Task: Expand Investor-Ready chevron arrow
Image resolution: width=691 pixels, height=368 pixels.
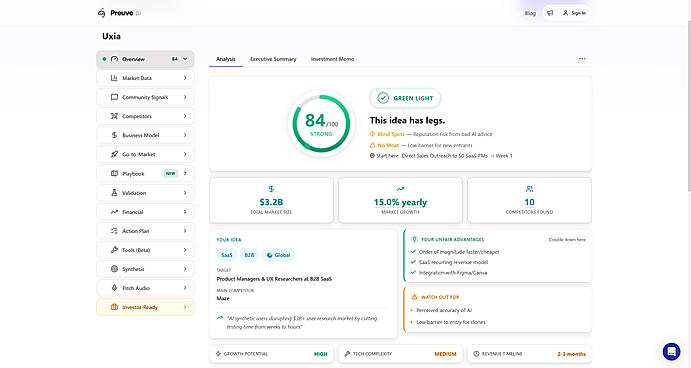Action: tap(185, 307)
